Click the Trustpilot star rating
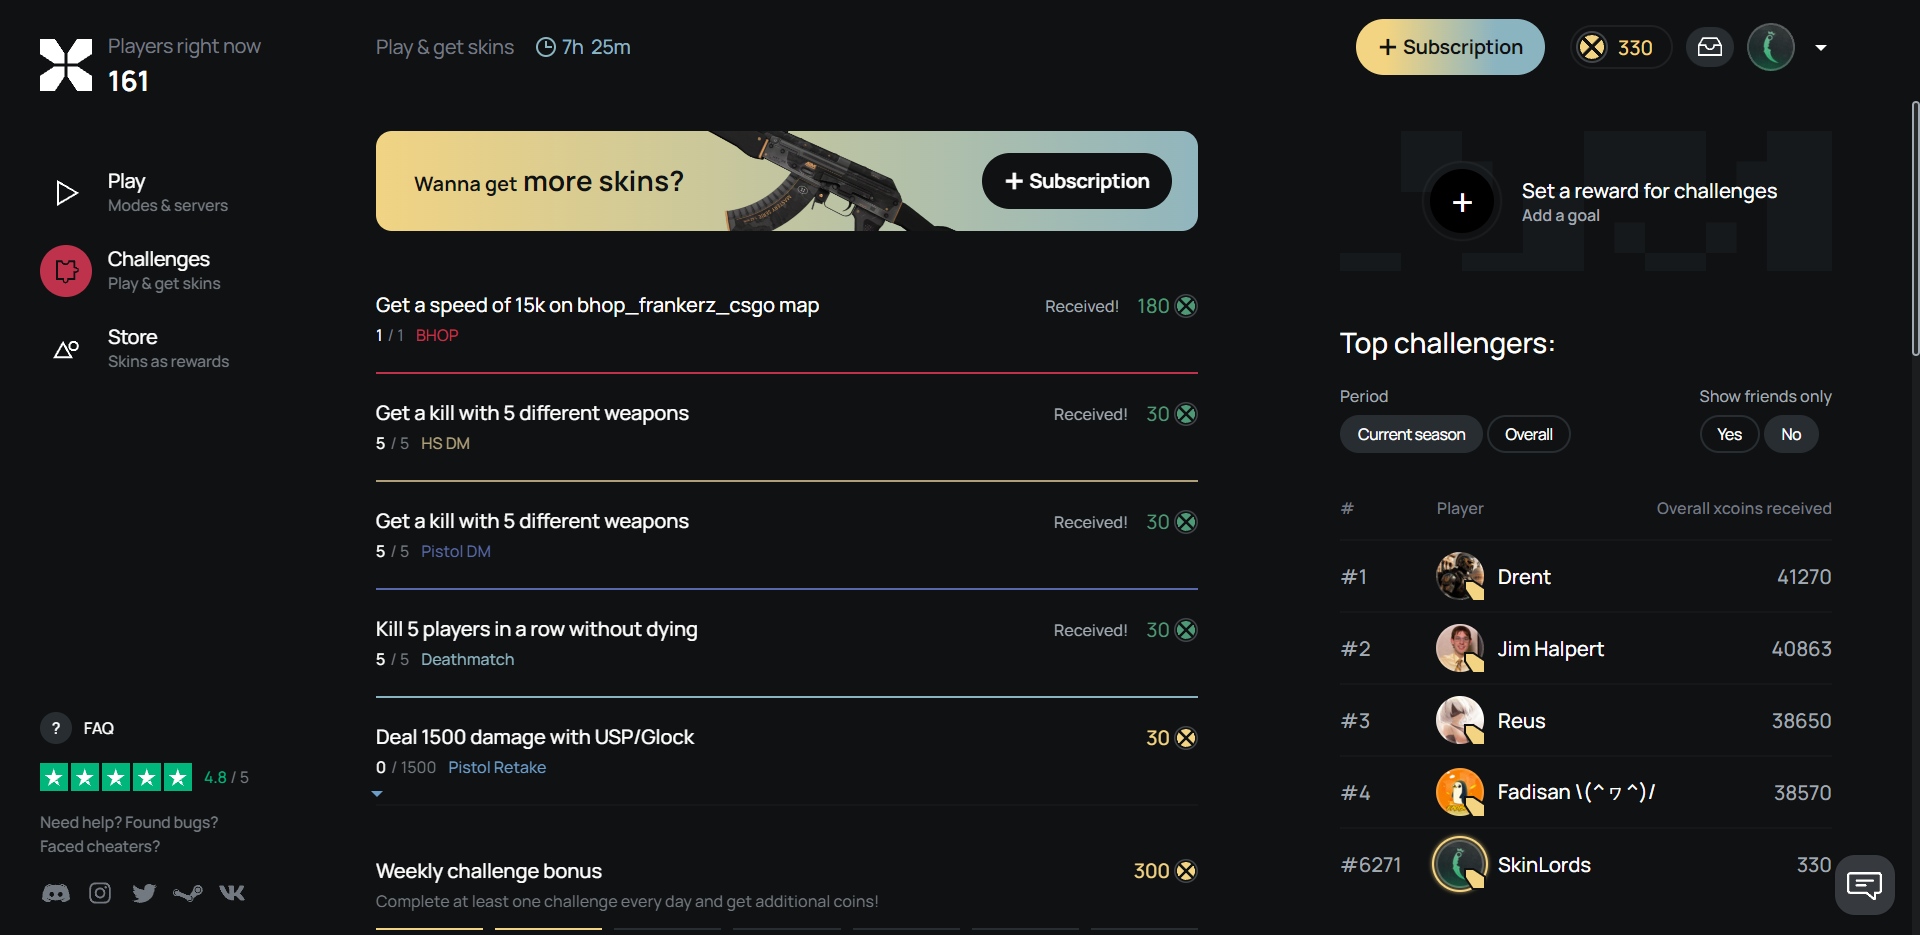 [x=116, y=777]
